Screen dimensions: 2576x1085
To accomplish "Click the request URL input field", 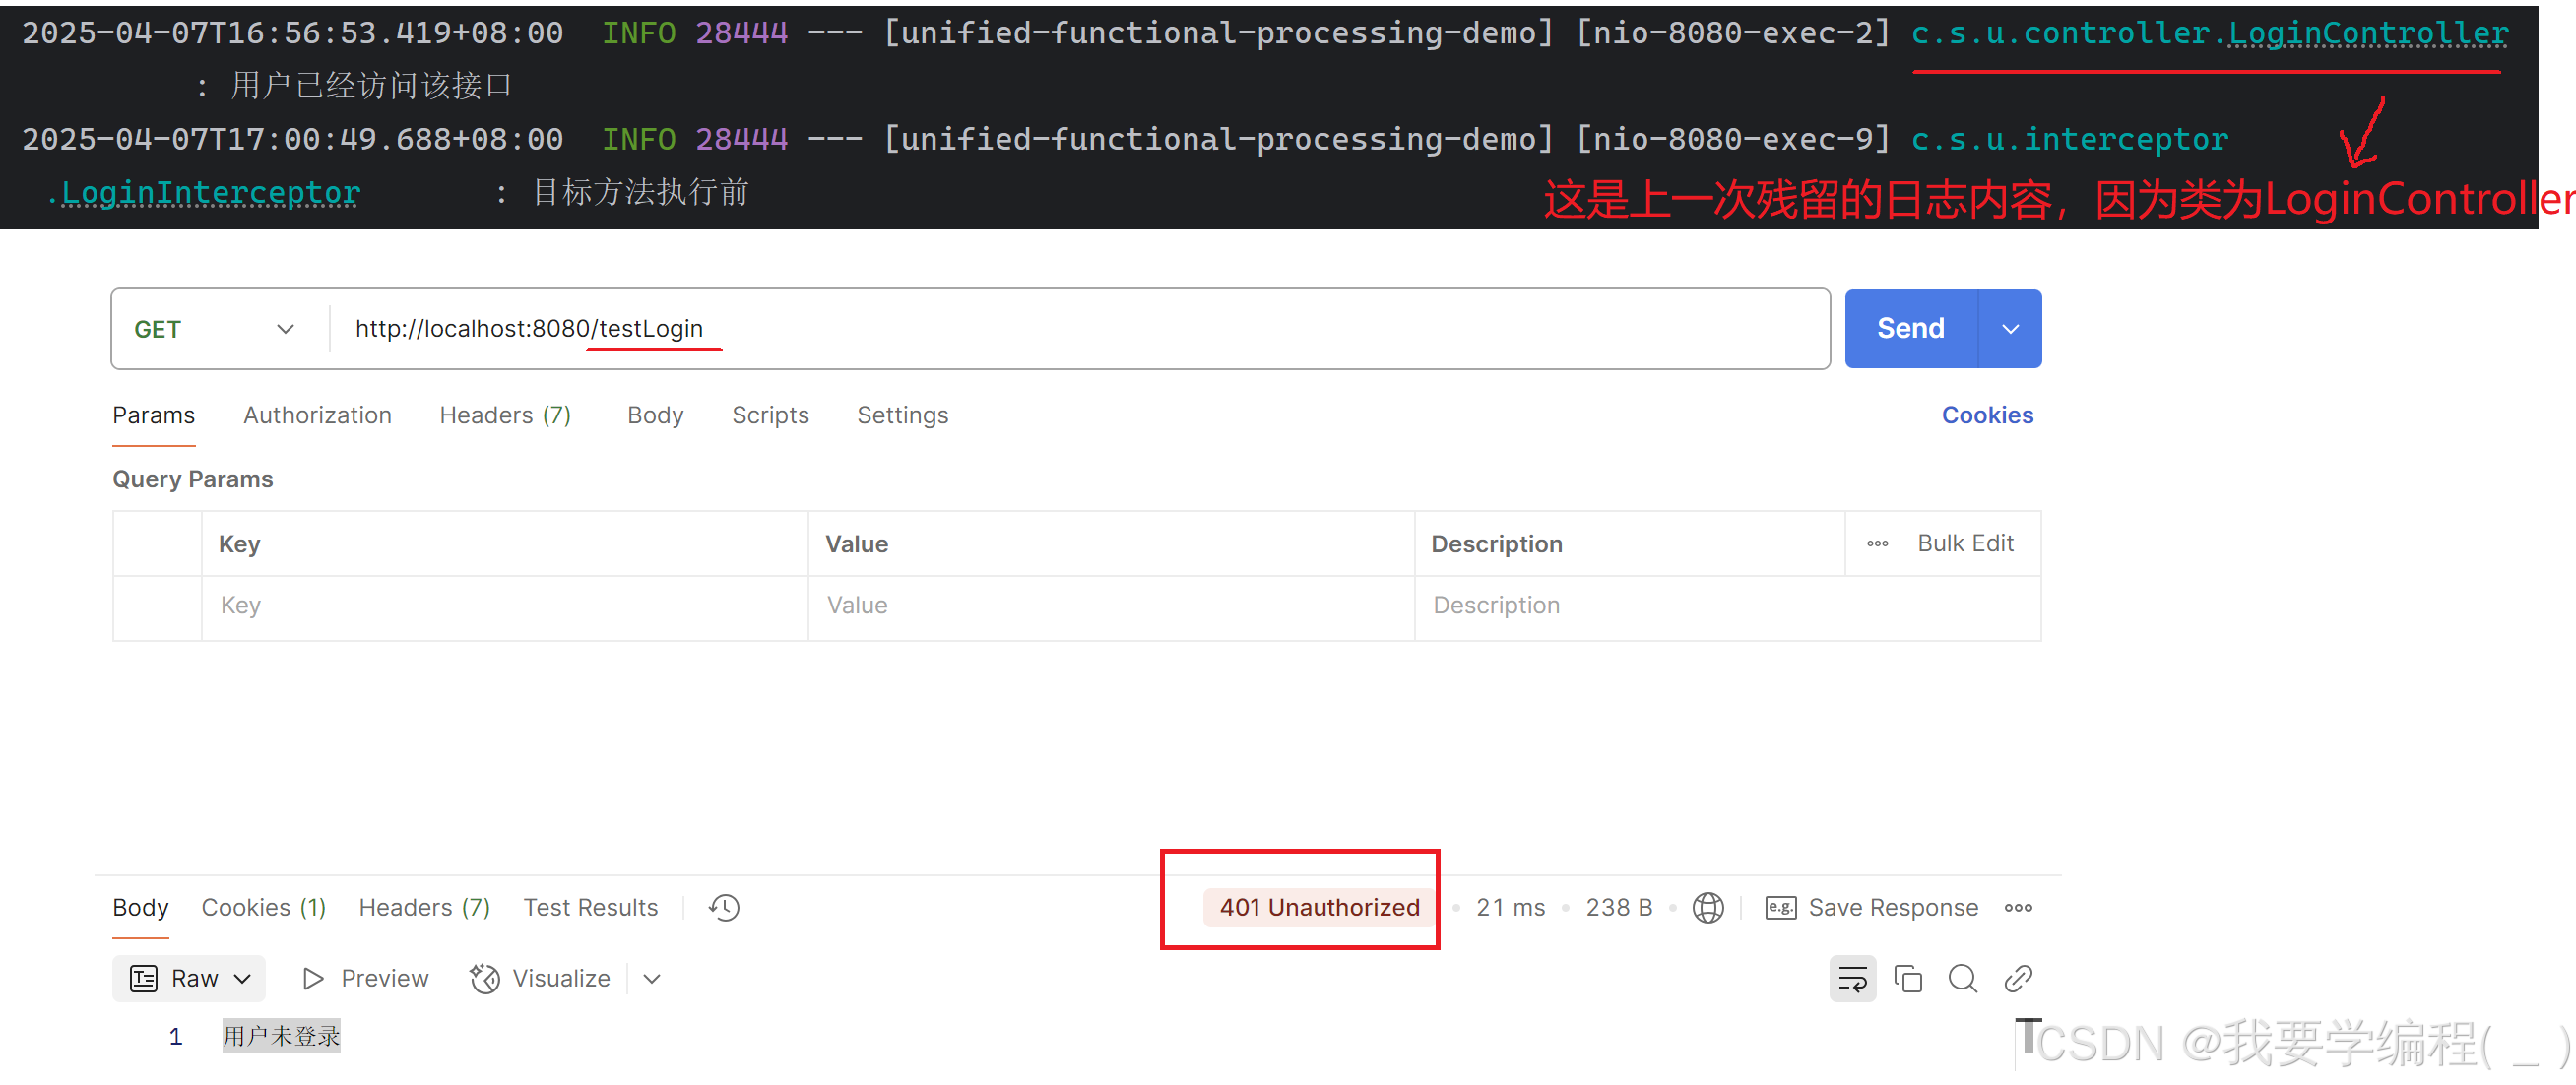I will tap(1000, 329).
